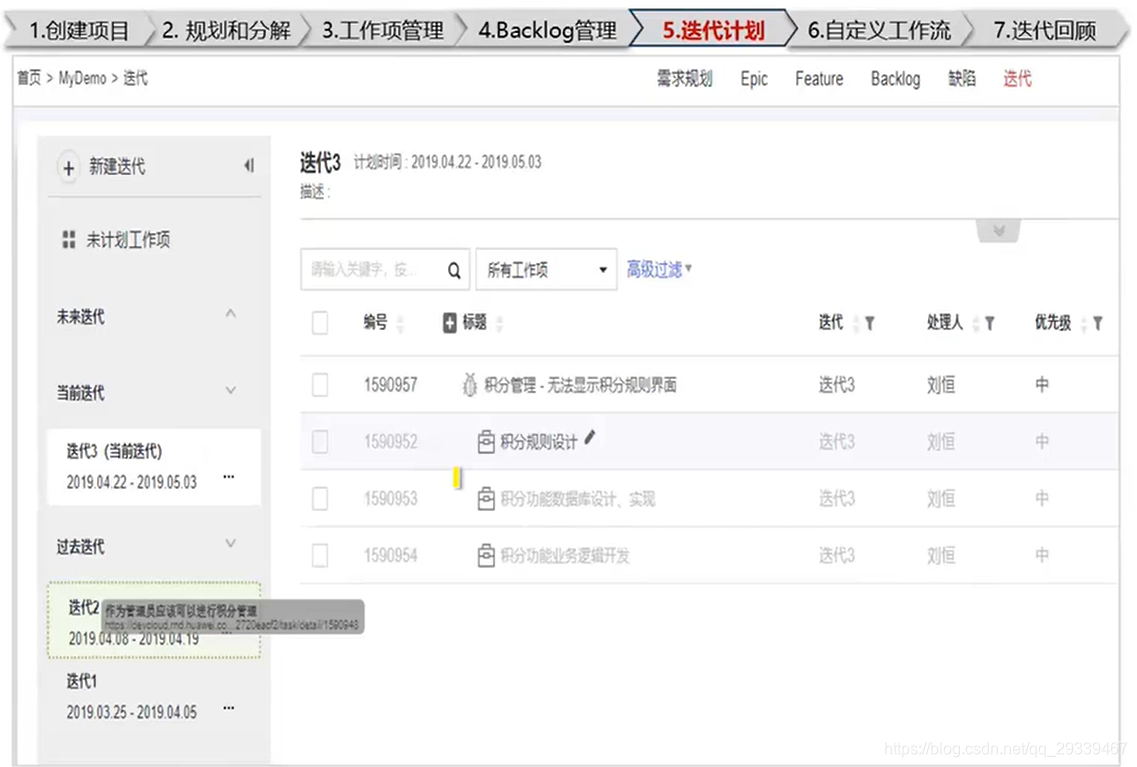Switch to the 迭代 tab

(x=1017, y=78)
